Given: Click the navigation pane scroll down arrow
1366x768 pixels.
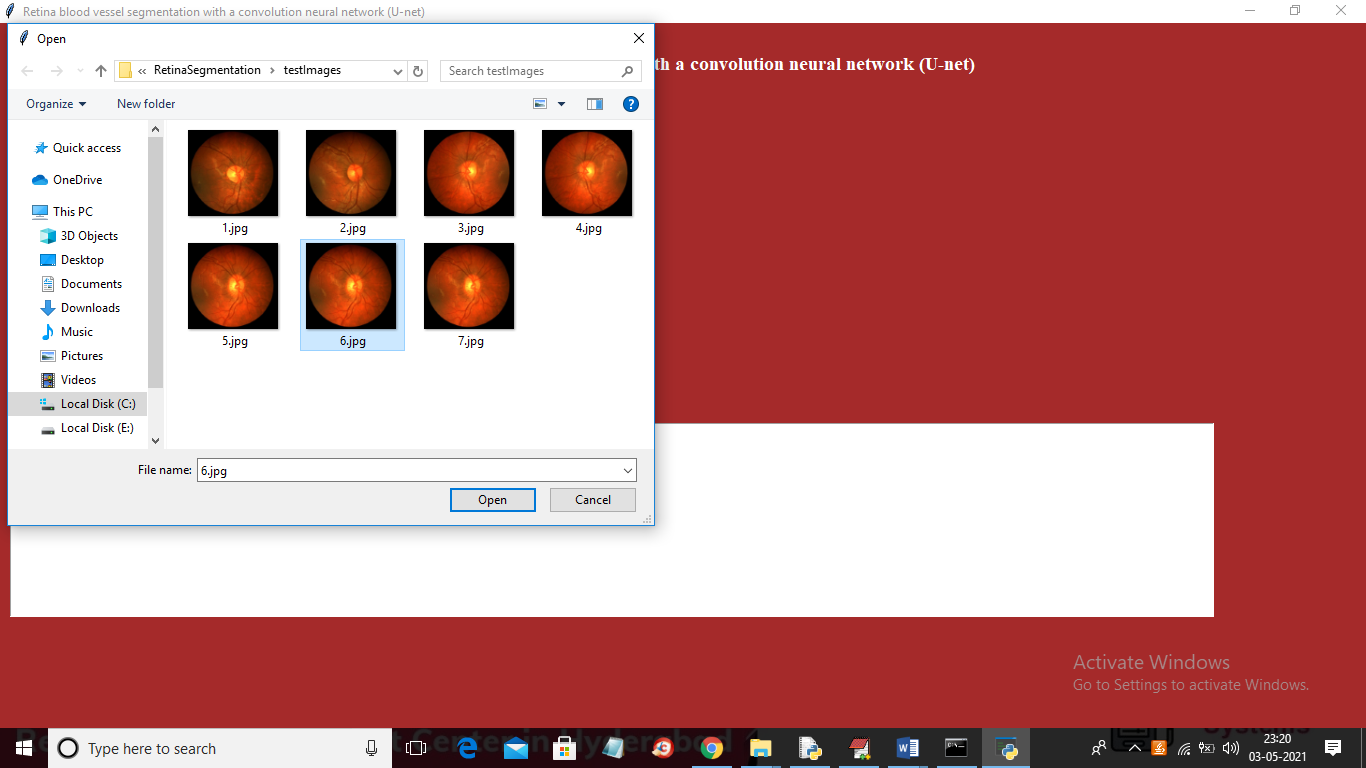Looking at the screenshot, I should [x=155, y=440].
